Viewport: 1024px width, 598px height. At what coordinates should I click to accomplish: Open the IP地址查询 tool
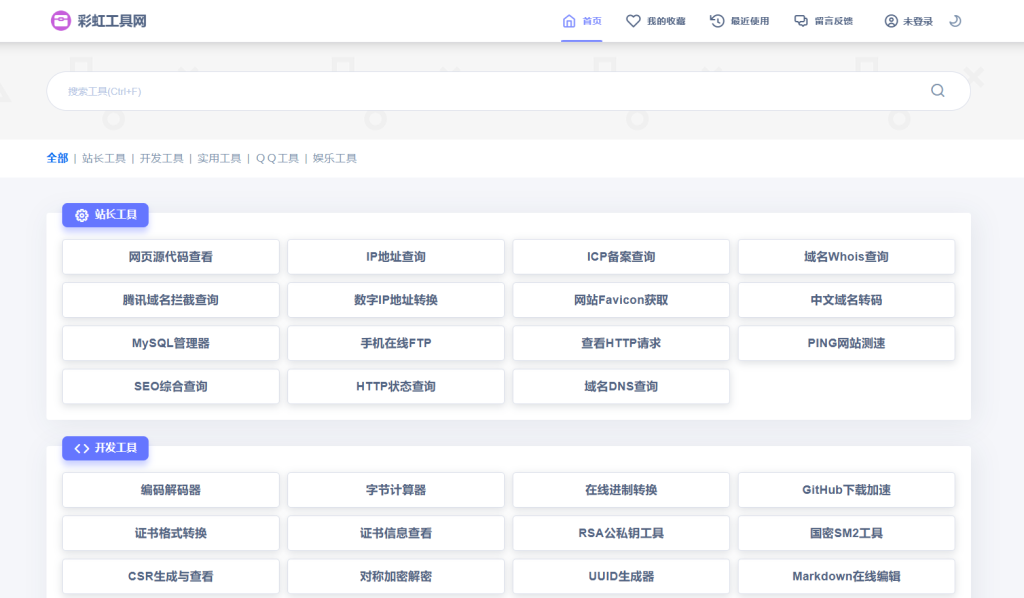tap(396, 257)
